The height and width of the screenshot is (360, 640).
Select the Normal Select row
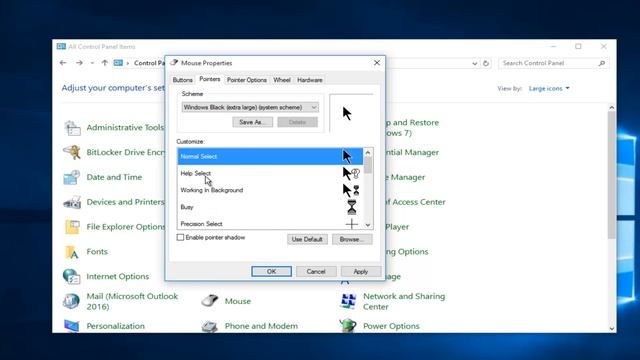tap(270, 156)
